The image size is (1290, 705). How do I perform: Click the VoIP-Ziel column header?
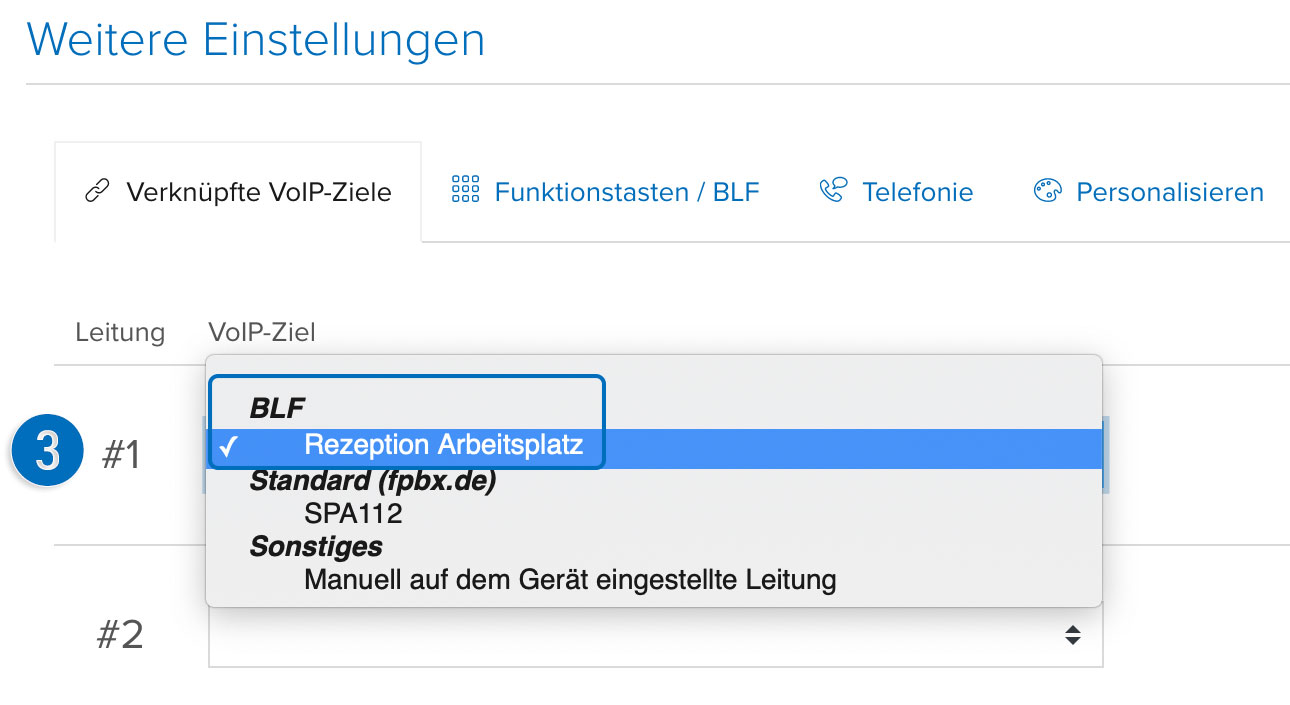262,332
